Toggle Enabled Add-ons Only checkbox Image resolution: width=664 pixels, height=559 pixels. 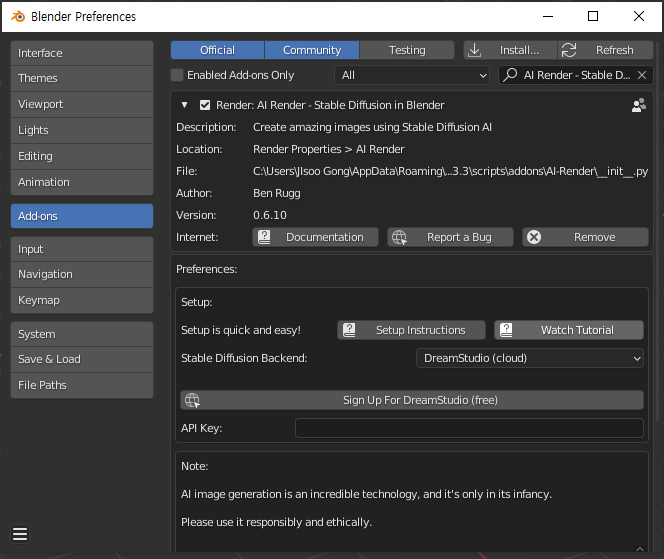point(177,75)
